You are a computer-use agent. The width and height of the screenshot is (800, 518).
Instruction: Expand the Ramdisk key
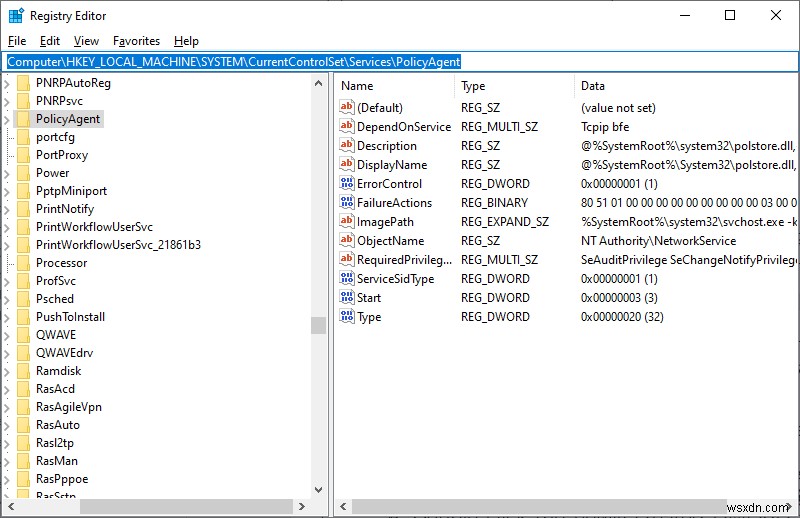pyautogui.click(x=7, y=371)
